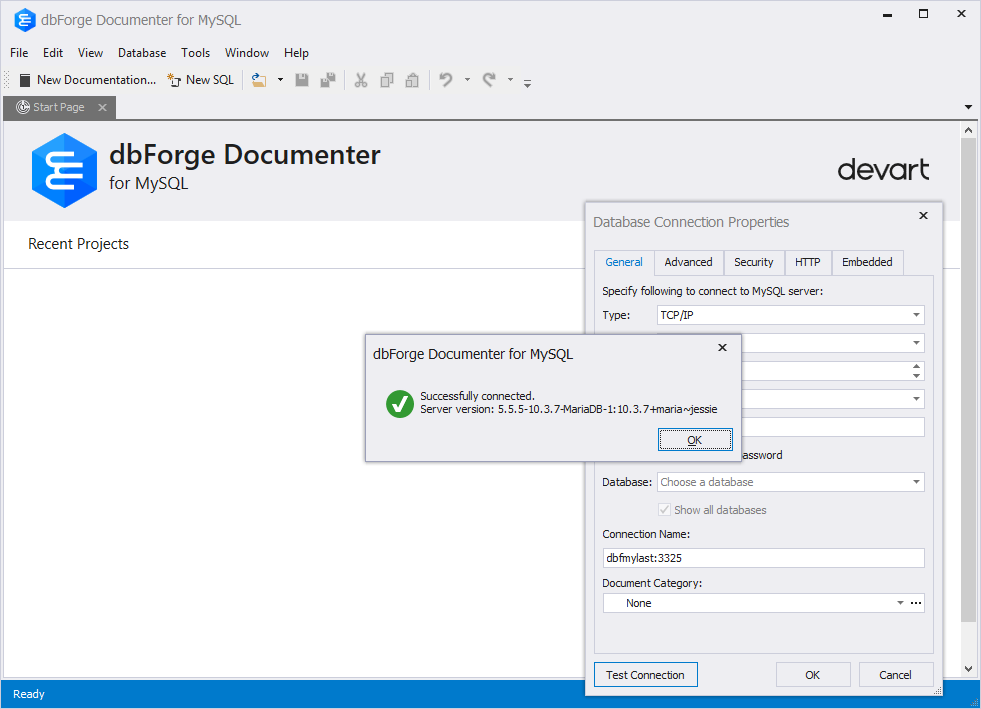Screen dimensions: 981x709
Task: Close the dbForge Documenter main window
Action: coord(962,14)
